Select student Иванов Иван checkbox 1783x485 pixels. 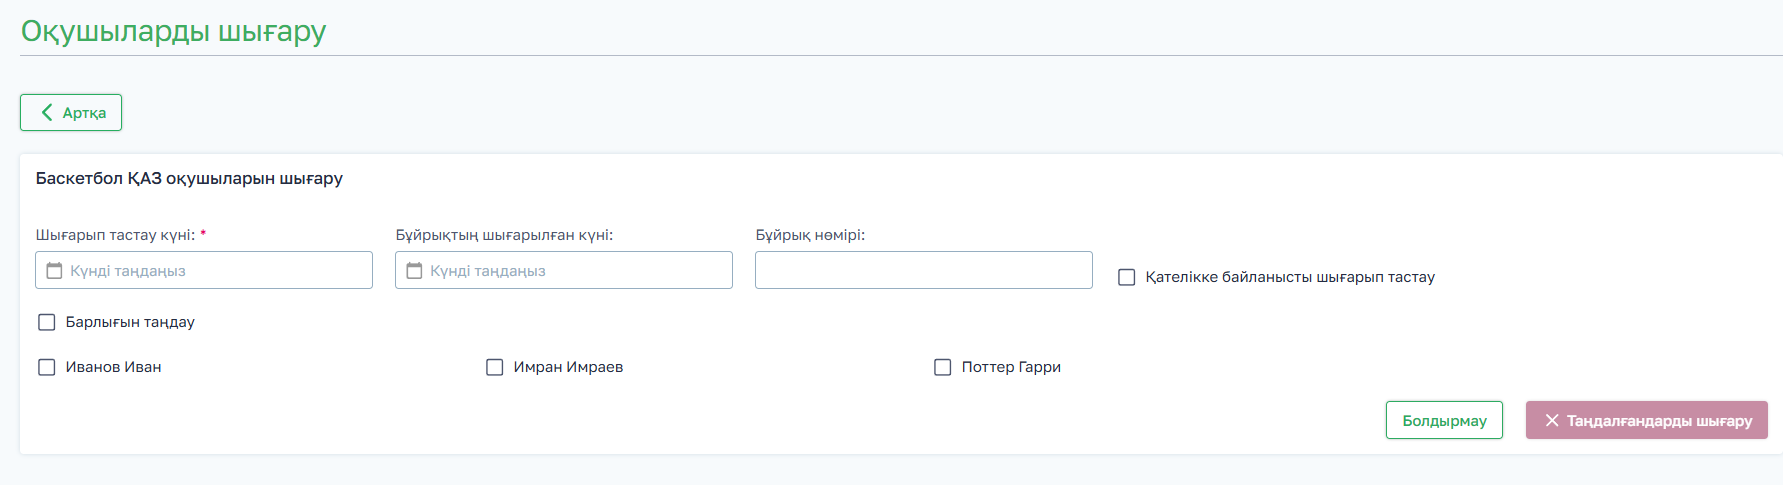click(47, 367)
